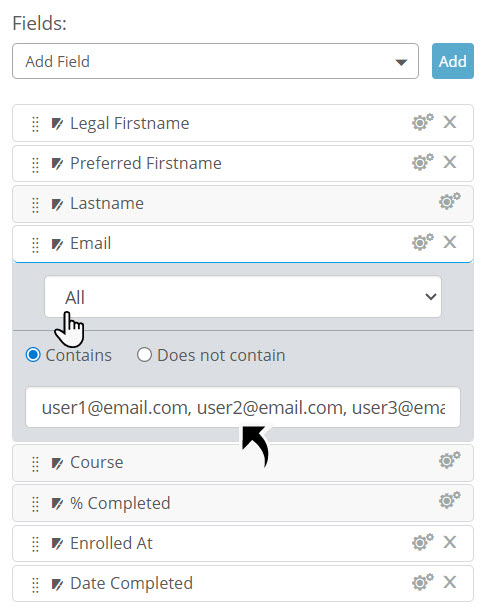
Task: Expand the All filter dropdown
Action: [243, 297]
